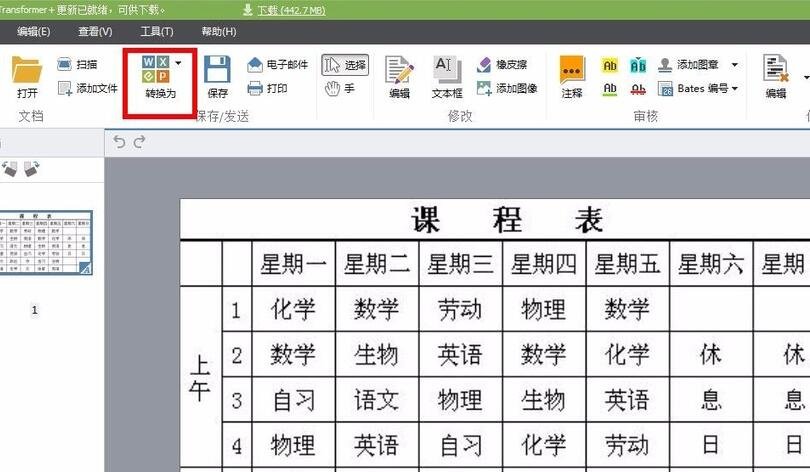Click the 课程表 title in document
This screenshot has width=810, height=472.
click(507, 220)
